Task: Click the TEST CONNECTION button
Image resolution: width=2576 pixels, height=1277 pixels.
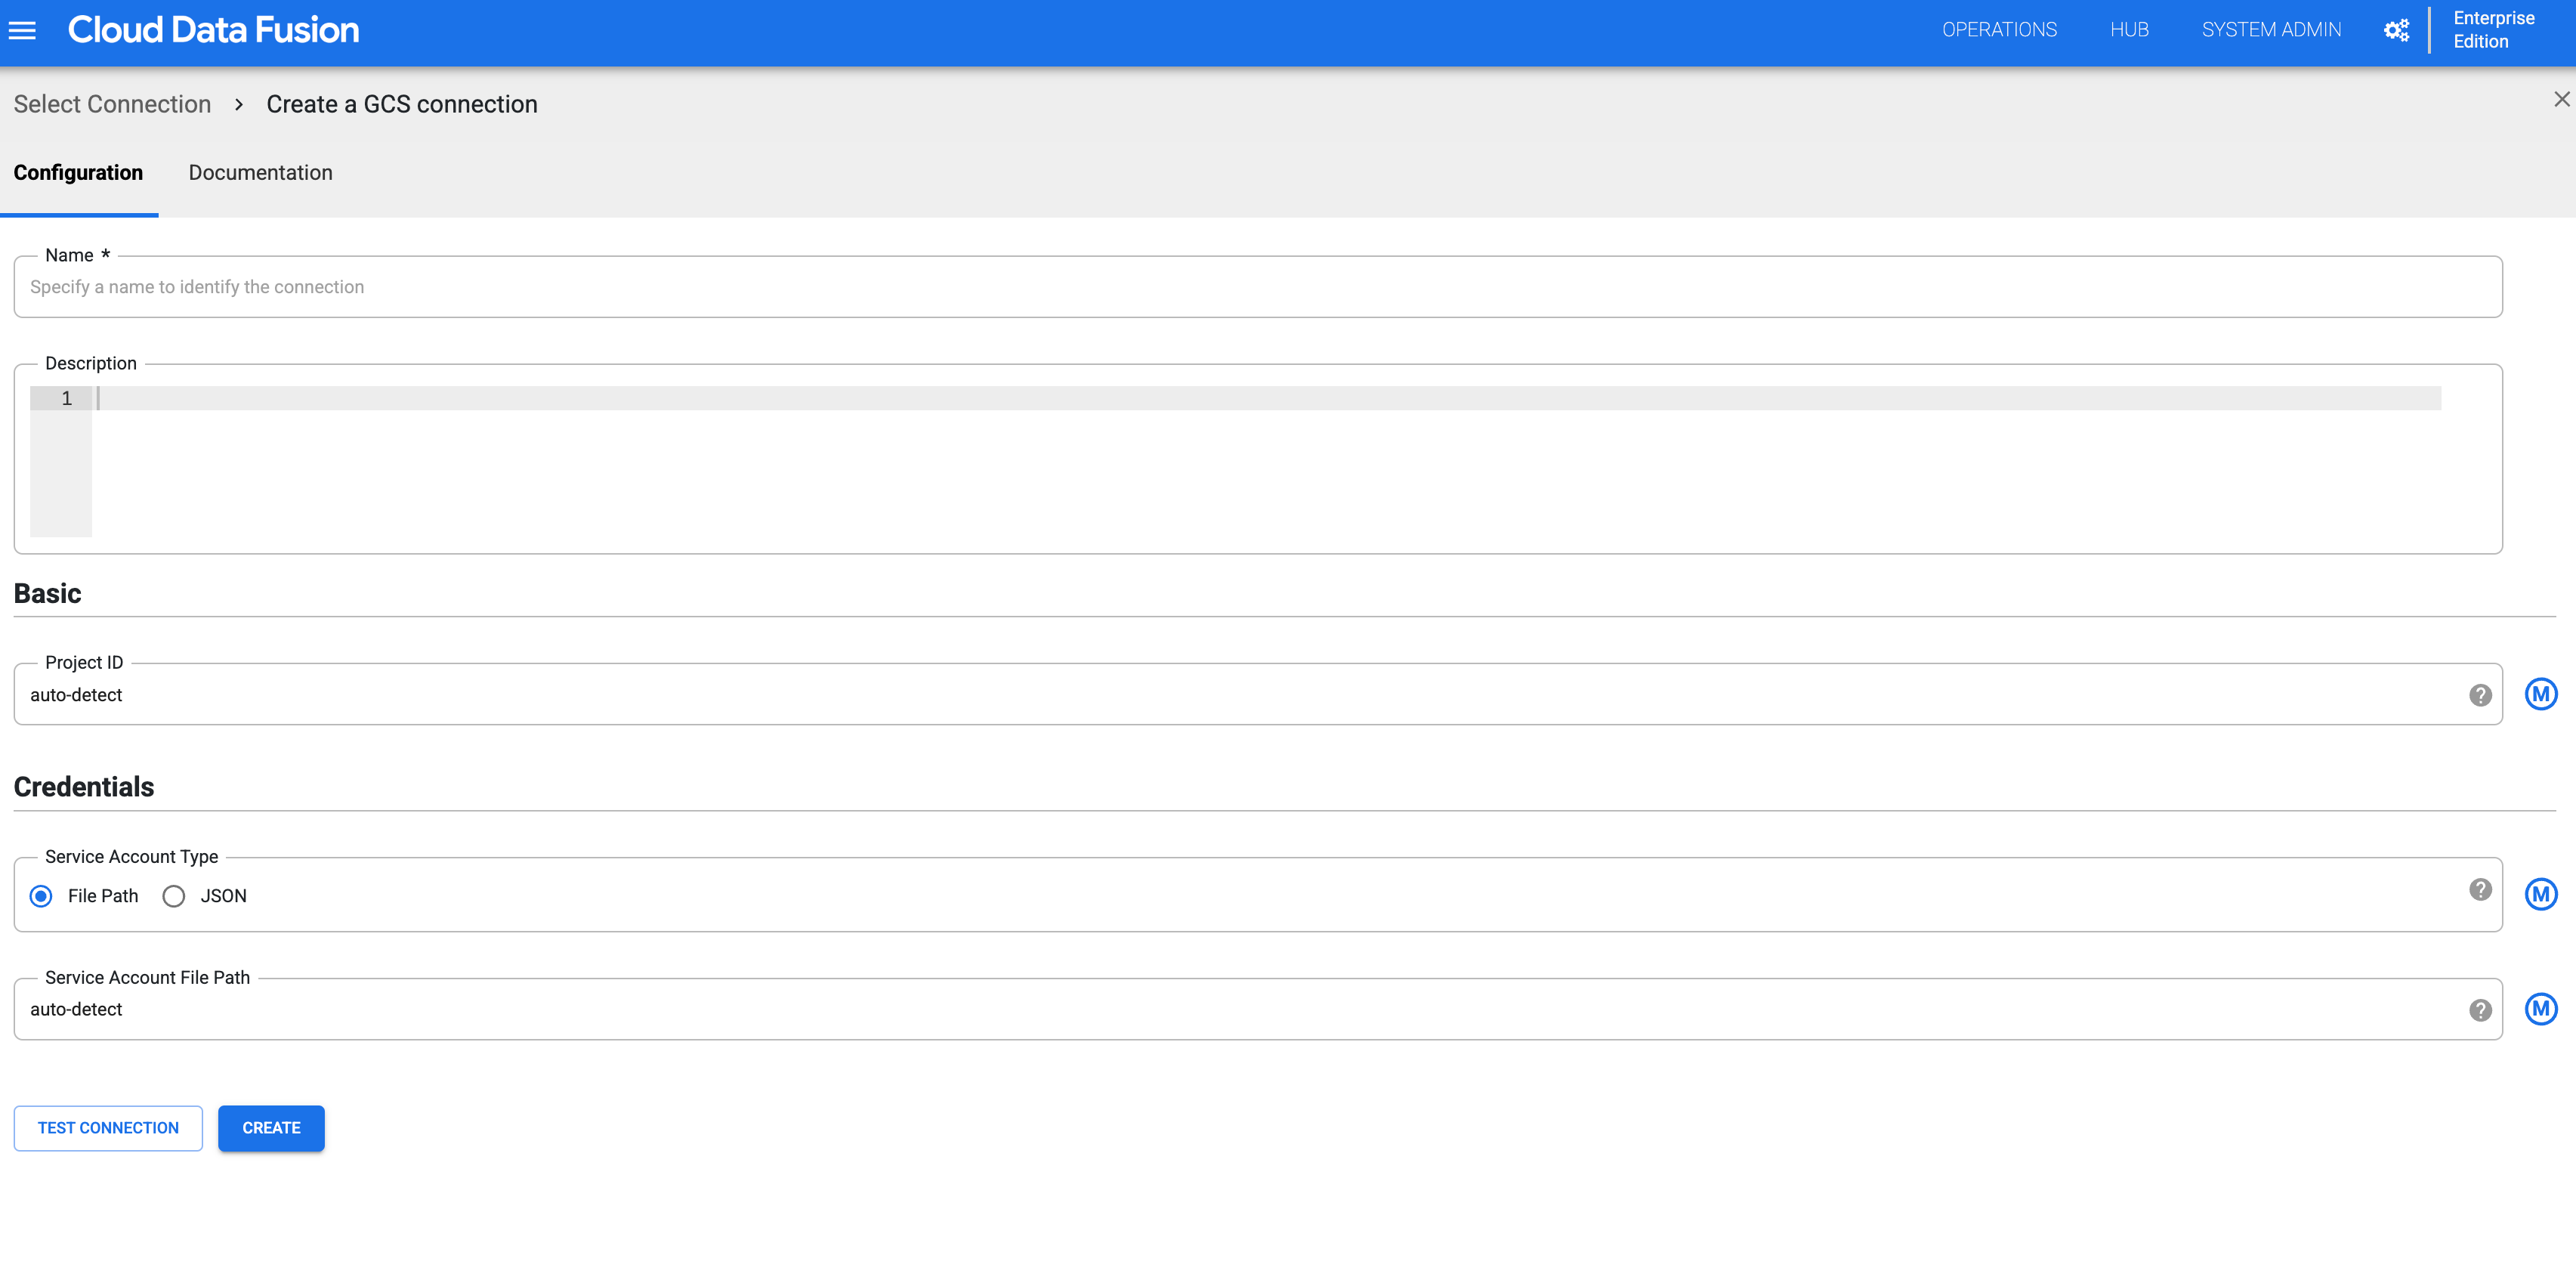Action: 109,1127
